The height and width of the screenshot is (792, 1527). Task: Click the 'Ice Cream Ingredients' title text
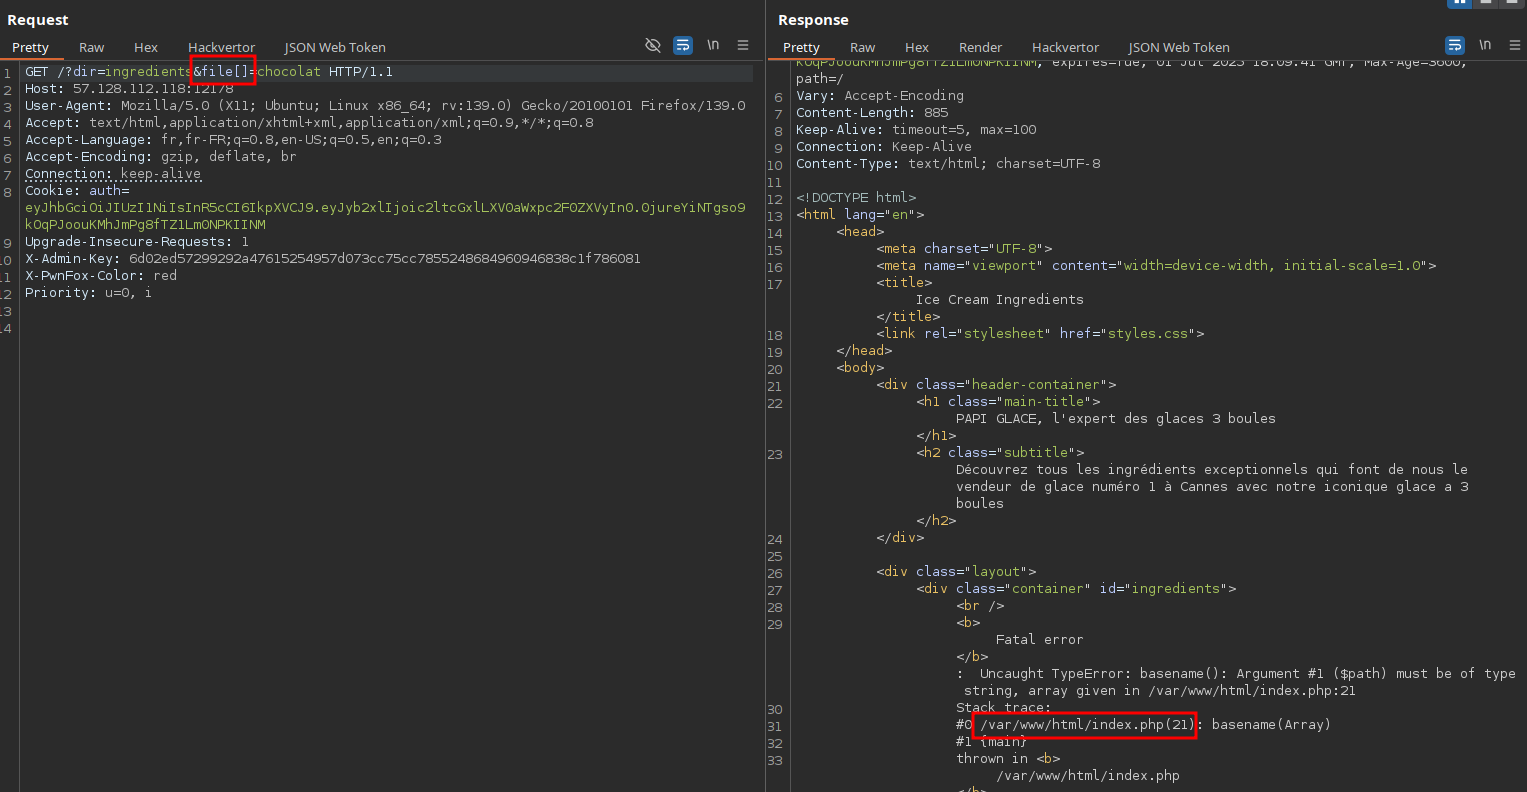click(1000, 300)
